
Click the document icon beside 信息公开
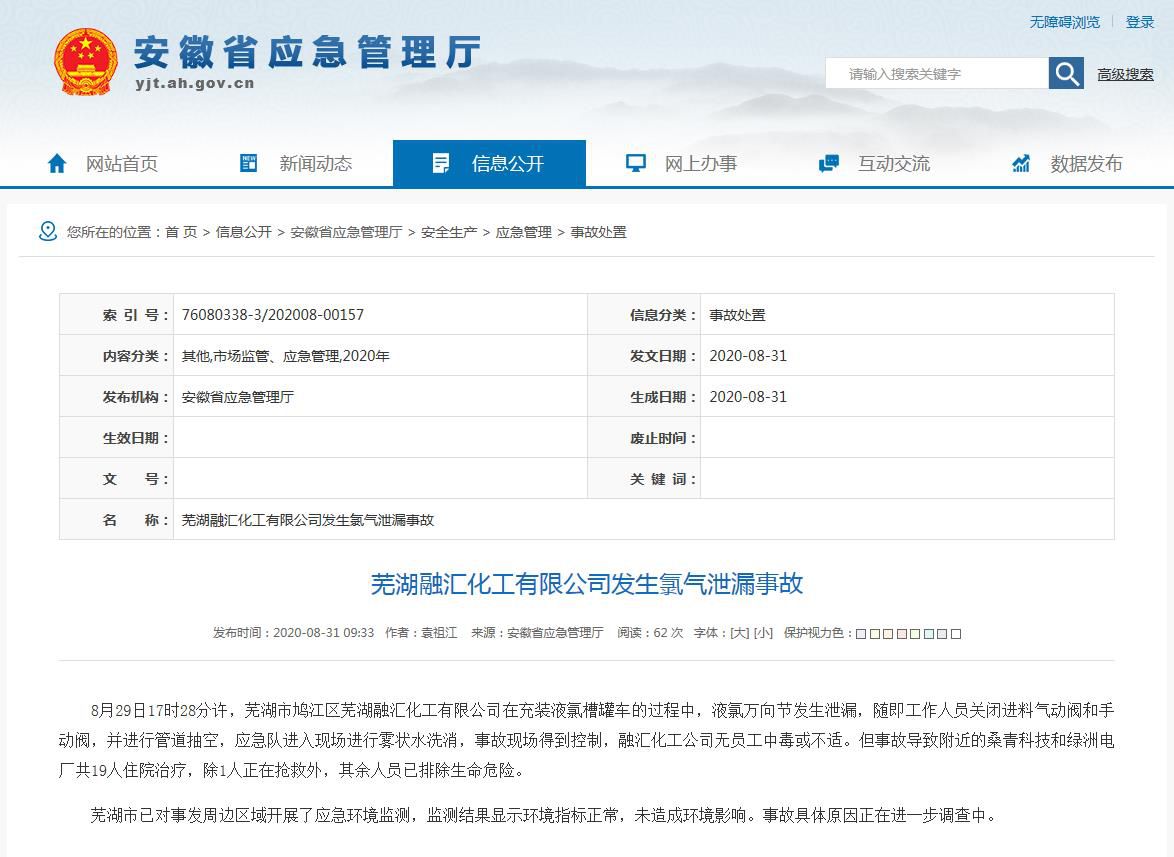click(441, 163)
